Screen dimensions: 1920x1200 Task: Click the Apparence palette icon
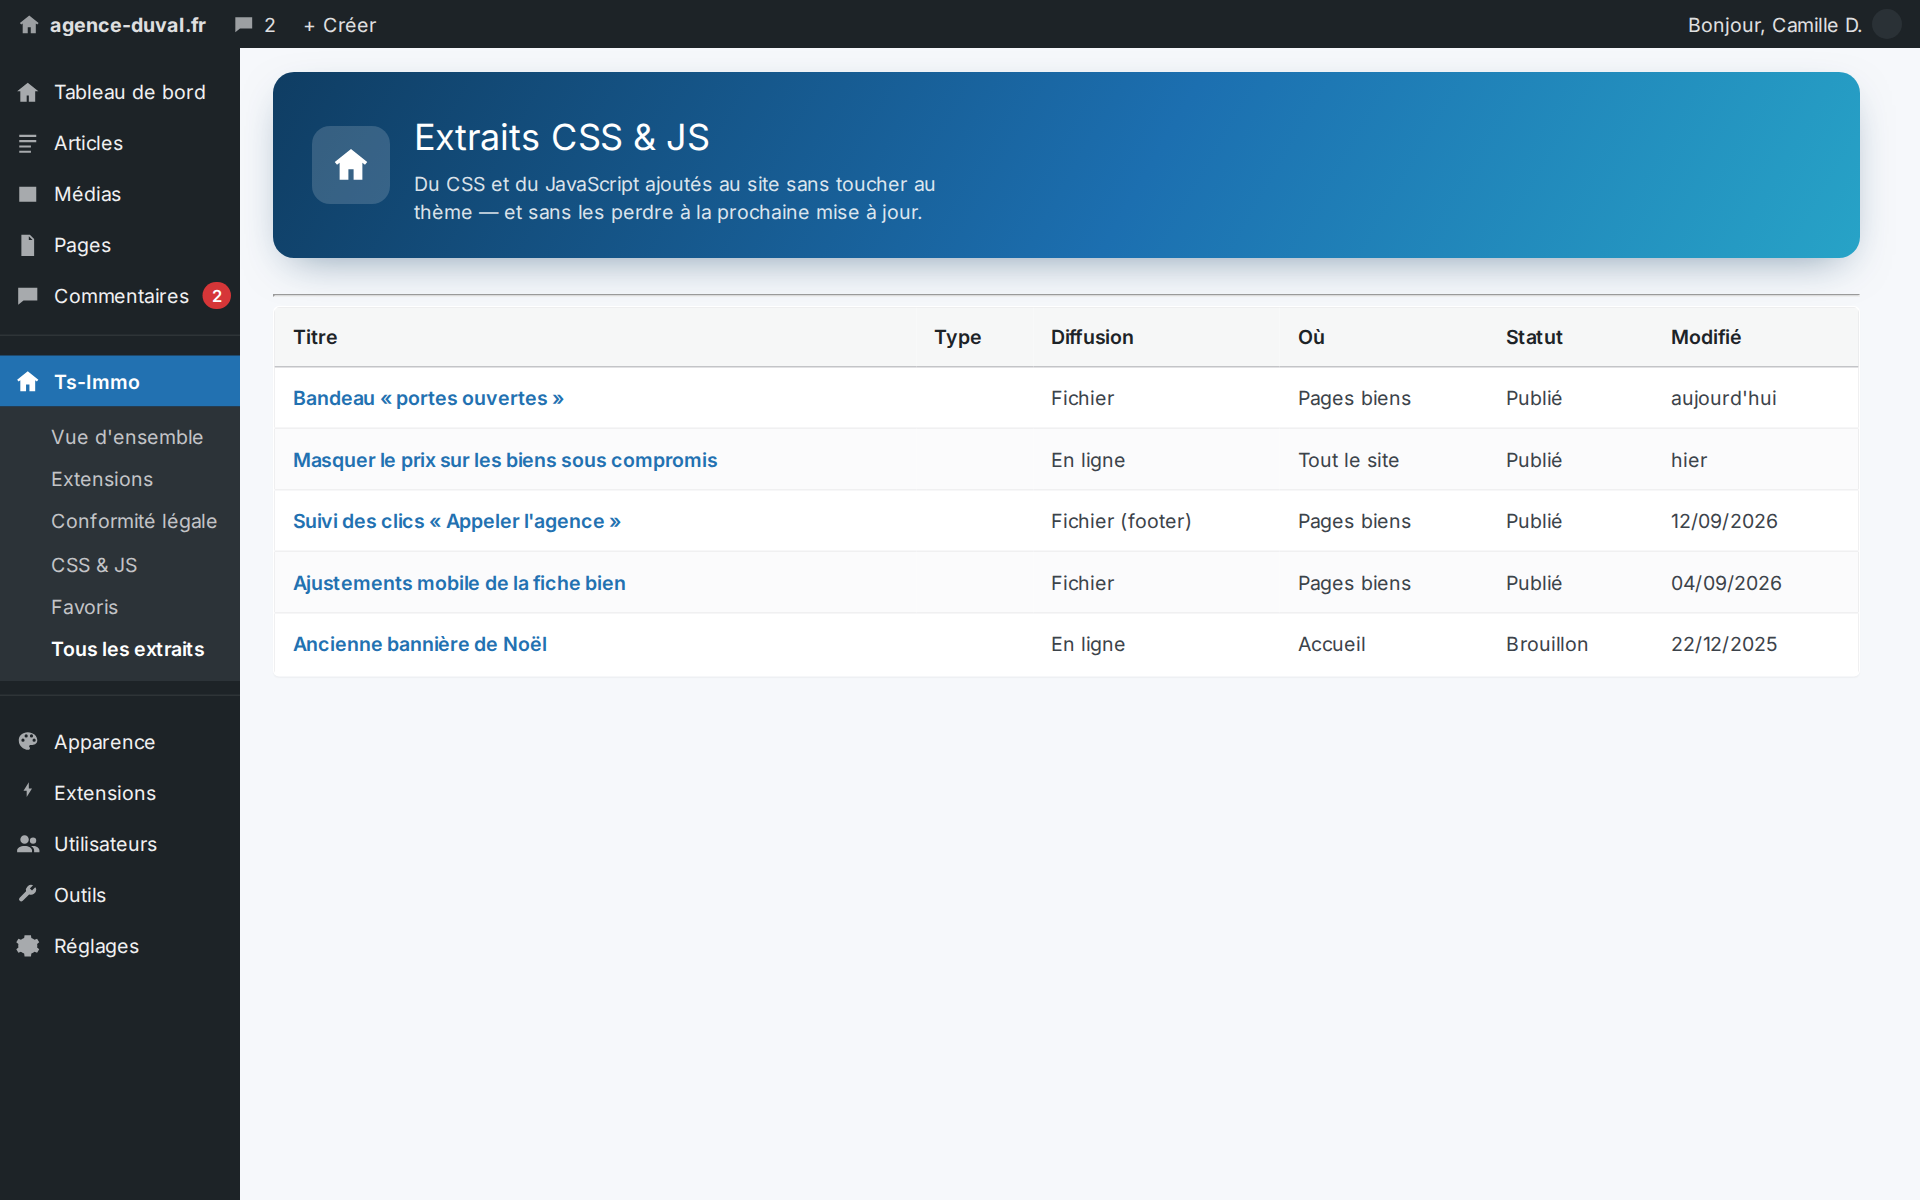pos(28,742)
